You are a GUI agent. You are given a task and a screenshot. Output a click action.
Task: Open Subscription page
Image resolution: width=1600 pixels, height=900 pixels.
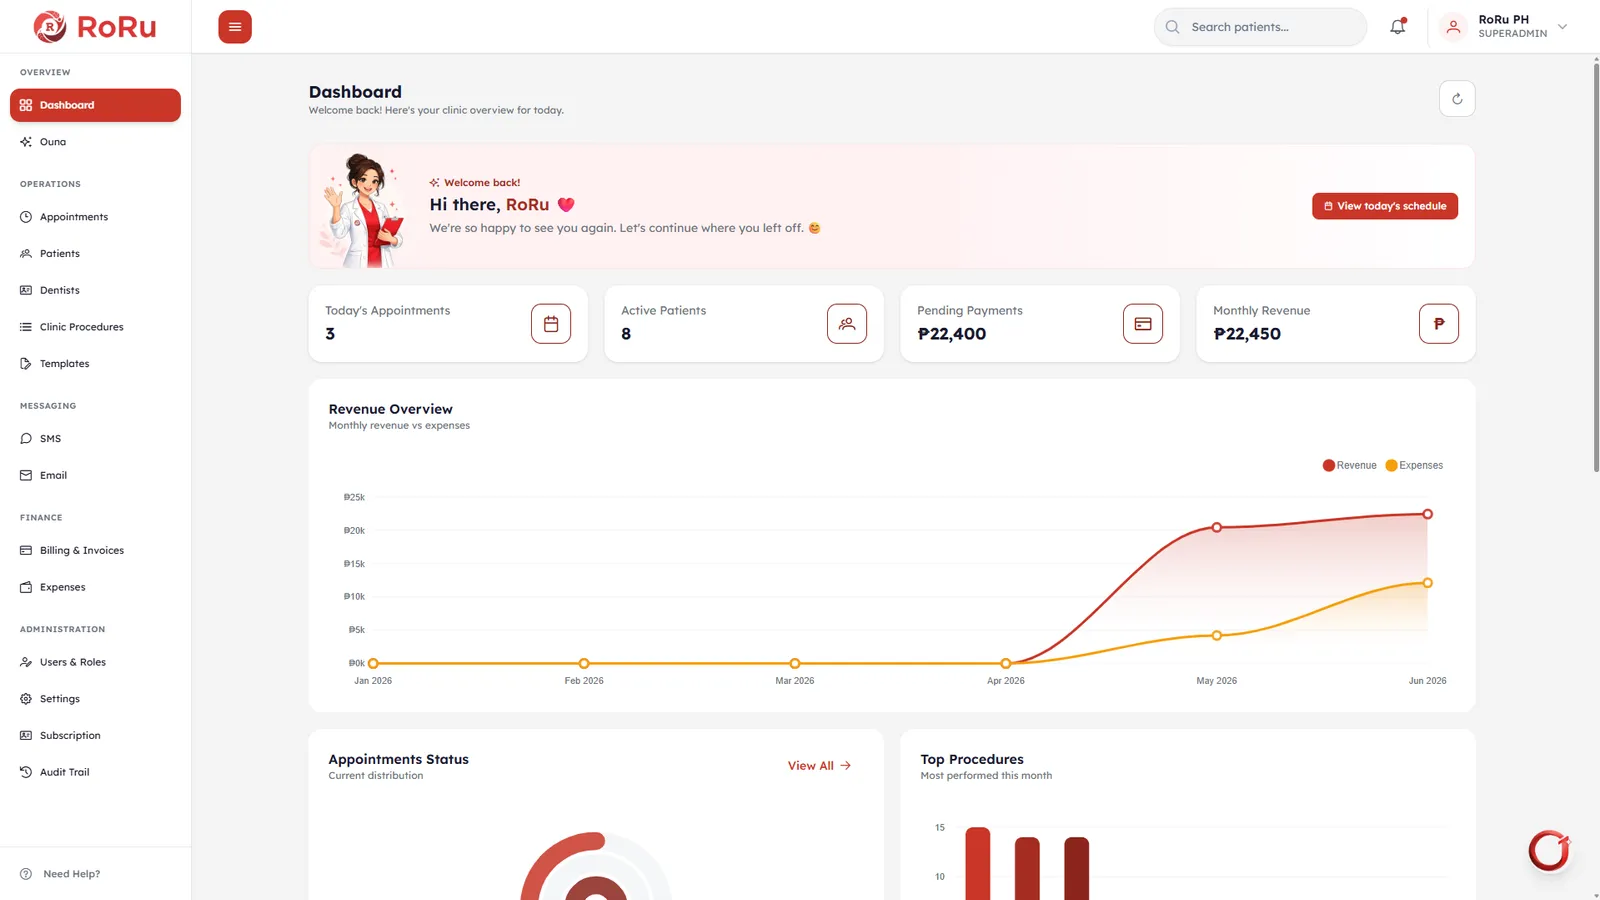95,735
